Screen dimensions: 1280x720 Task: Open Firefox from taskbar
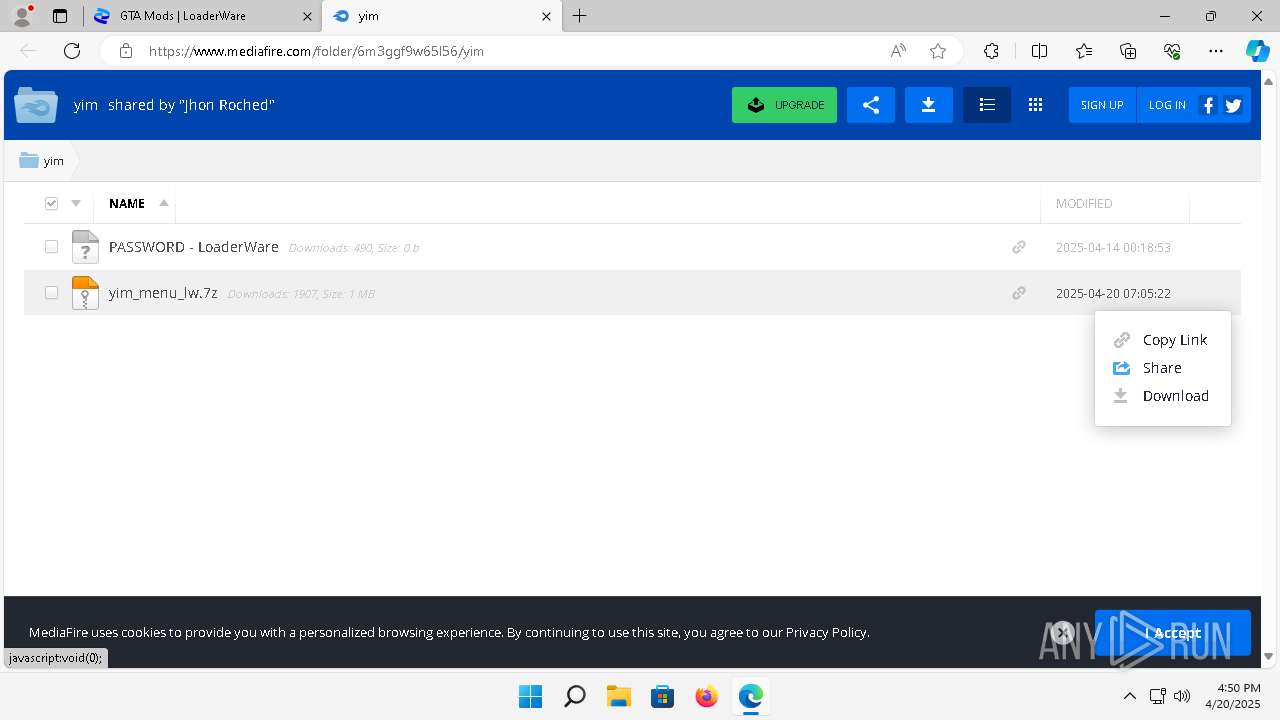[x=706, y=696]
